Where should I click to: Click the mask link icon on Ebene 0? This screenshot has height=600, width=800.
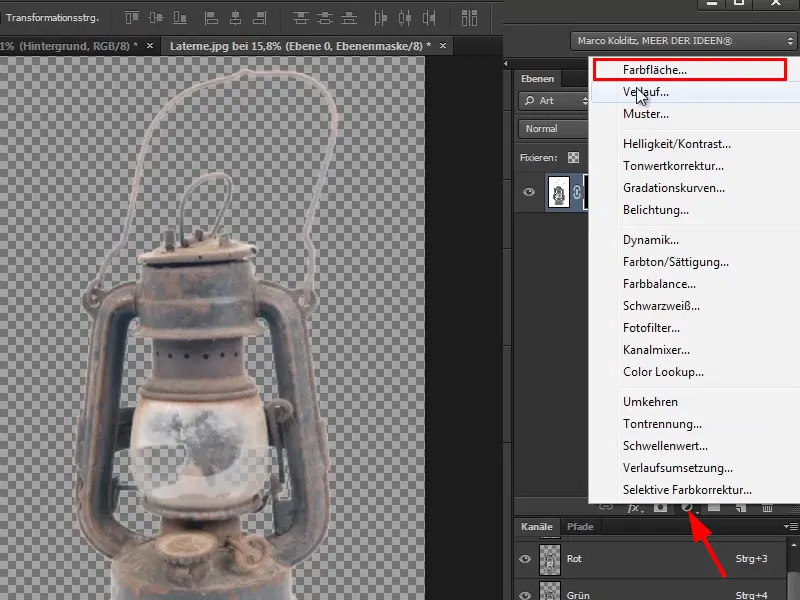pos(577,192)
